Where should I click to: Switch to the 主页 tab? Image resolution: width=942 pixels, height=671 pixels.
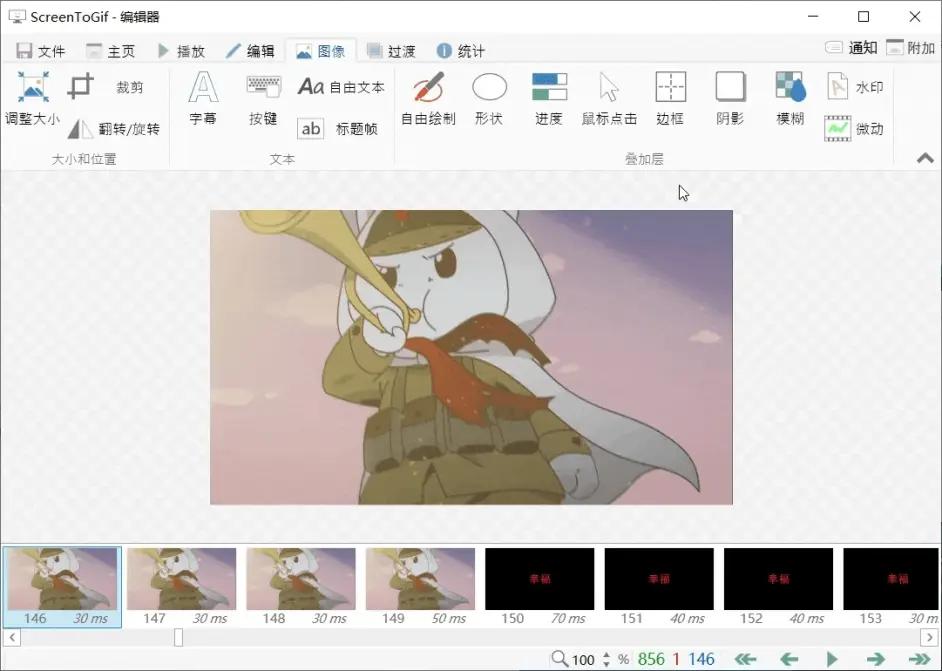[x=111, y=51]
